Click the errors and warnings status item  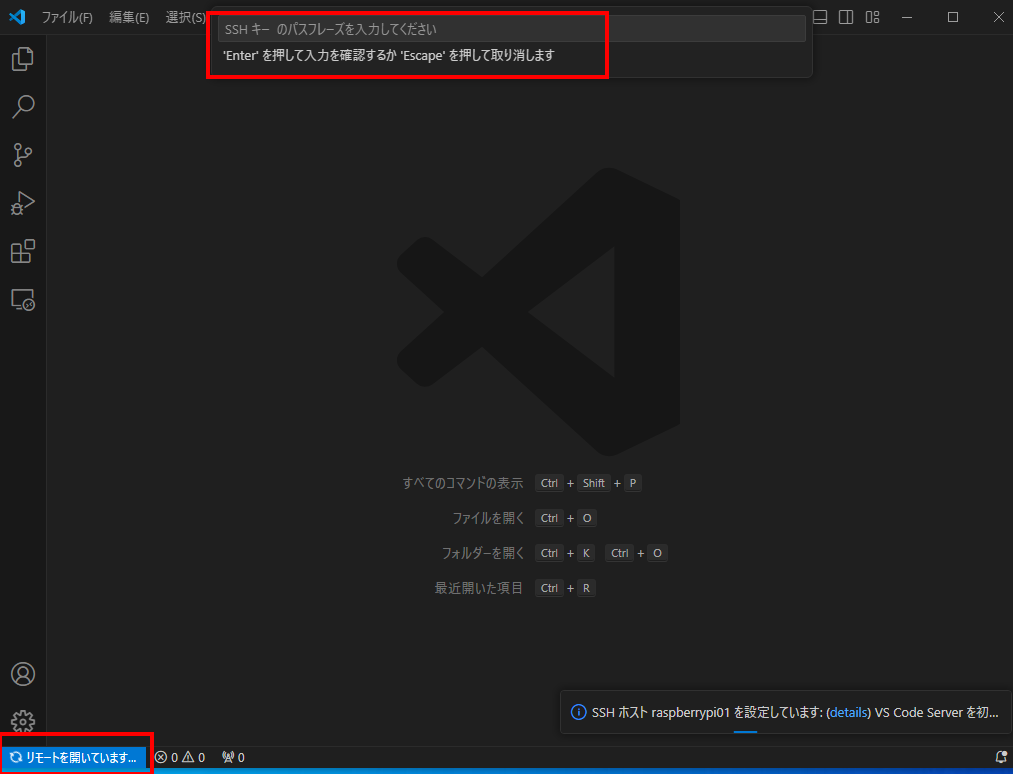180,758
